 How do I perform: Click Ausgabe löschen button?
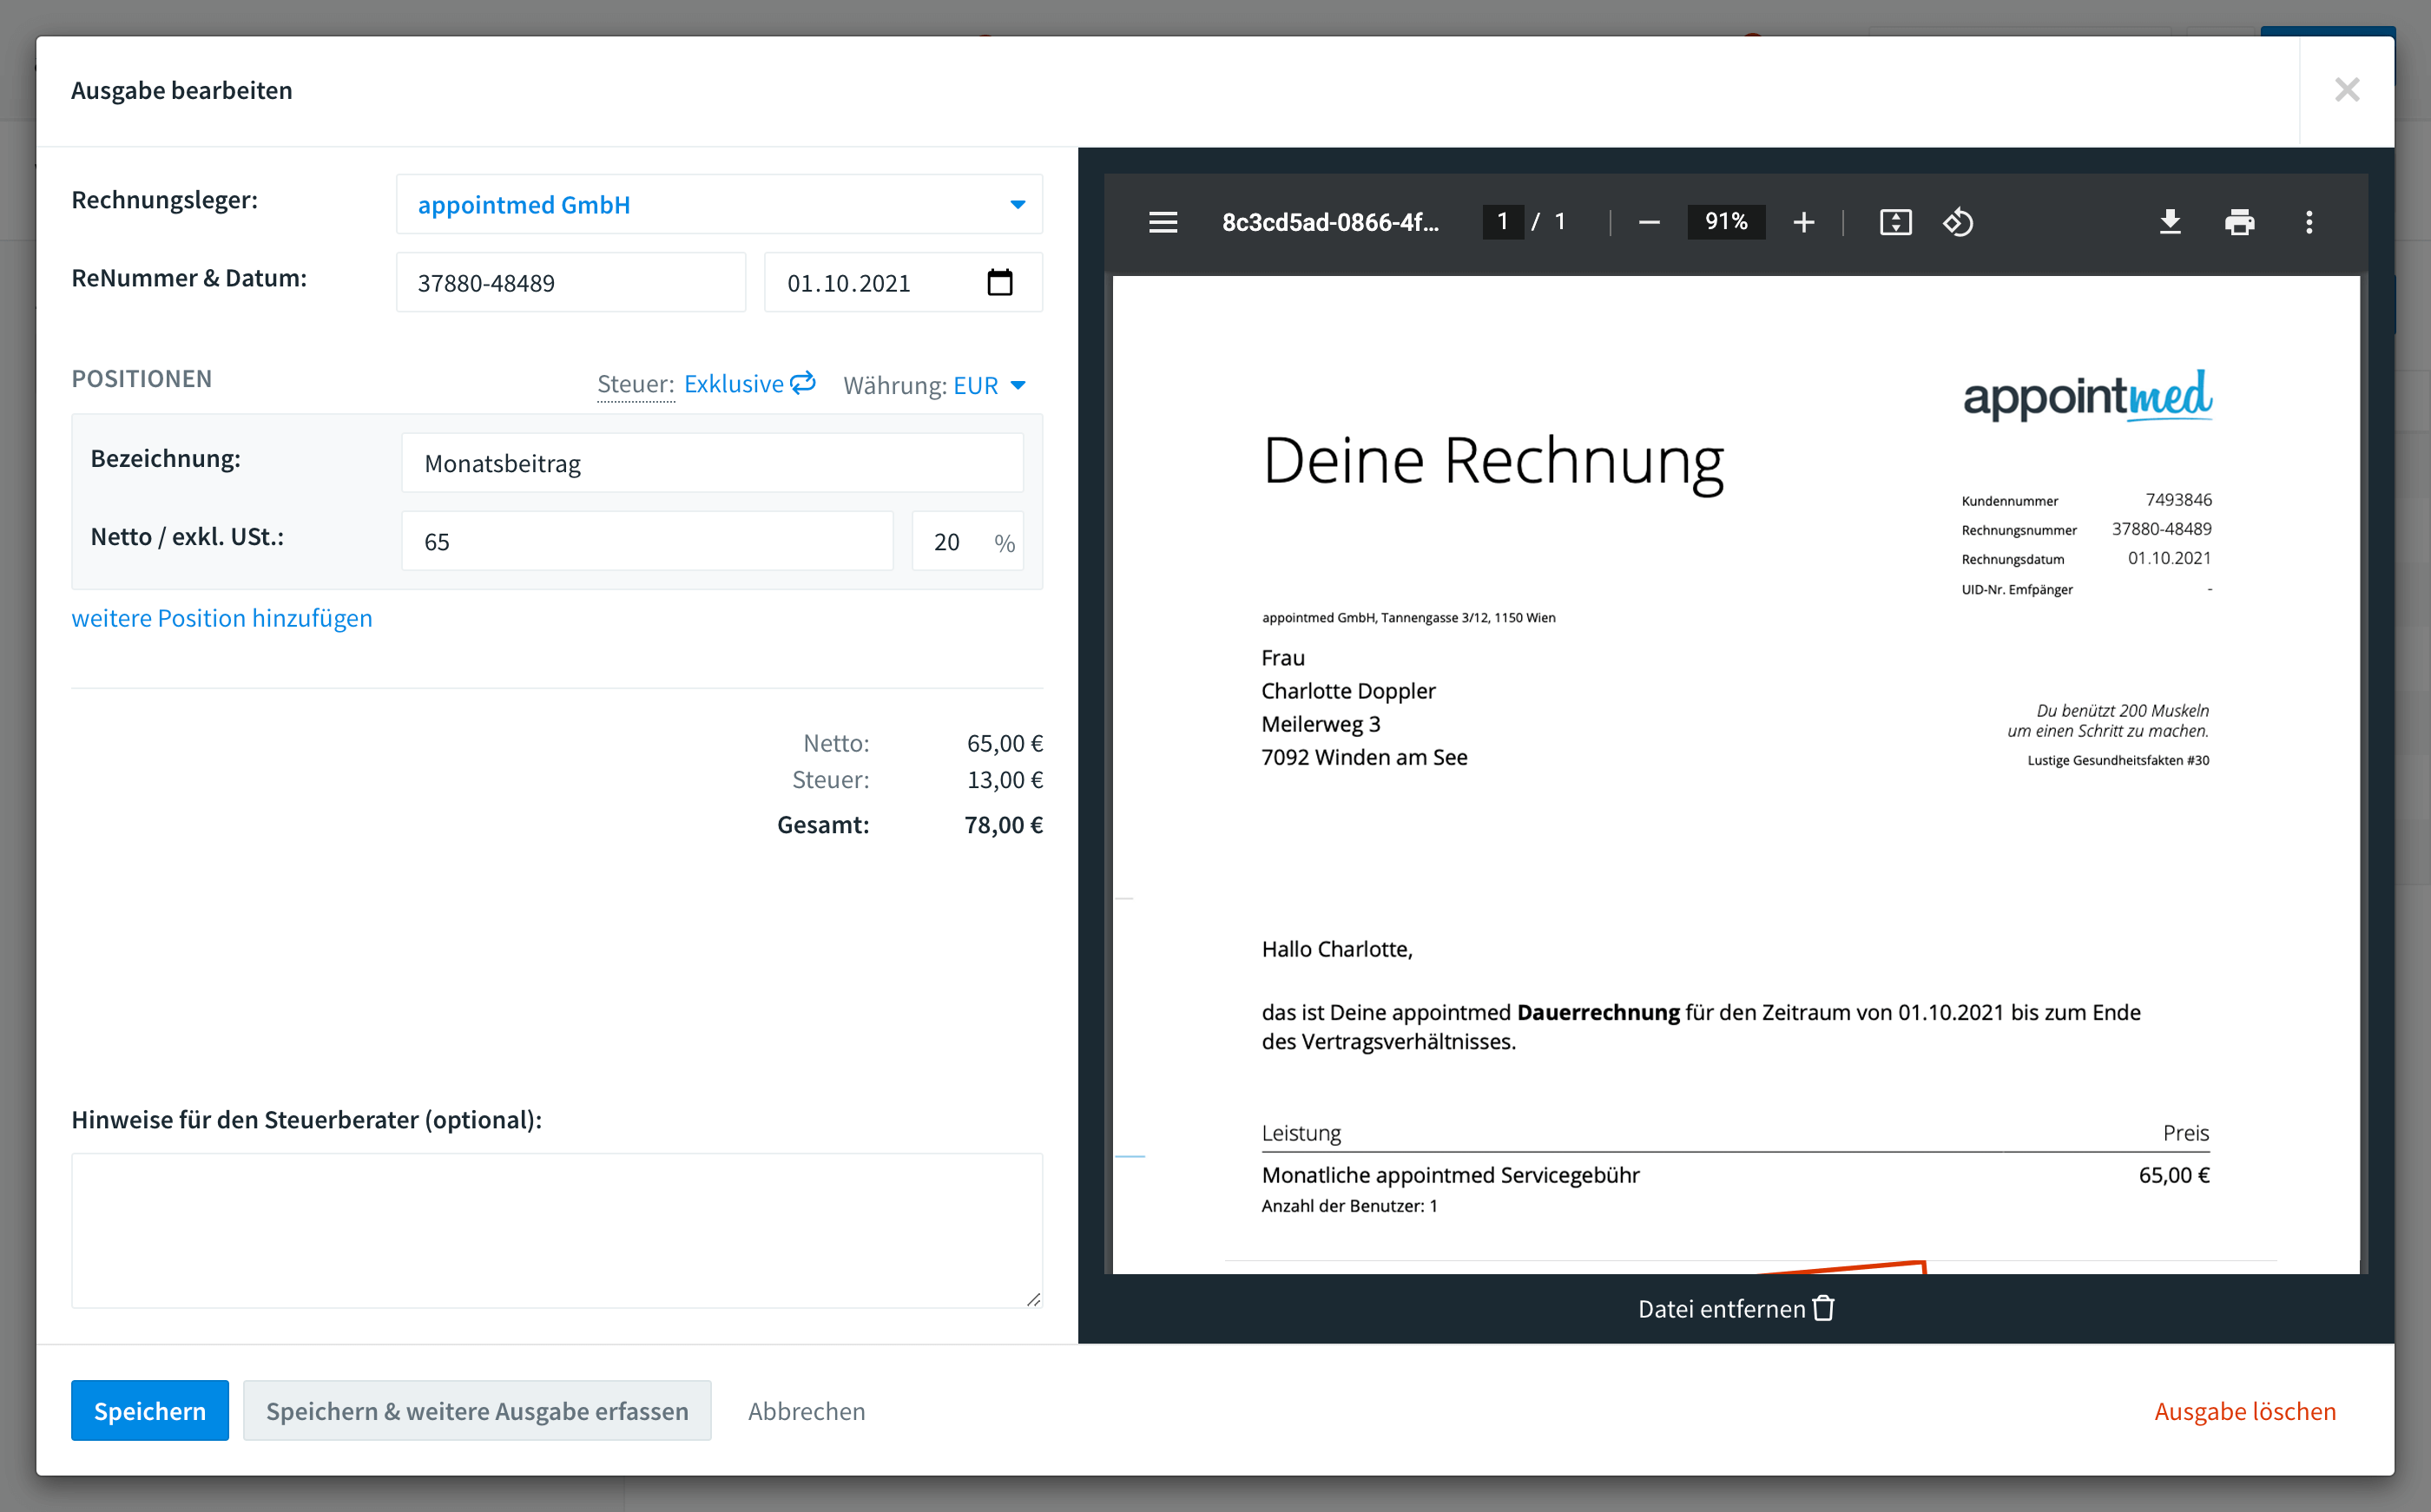click(2248, 1411)
